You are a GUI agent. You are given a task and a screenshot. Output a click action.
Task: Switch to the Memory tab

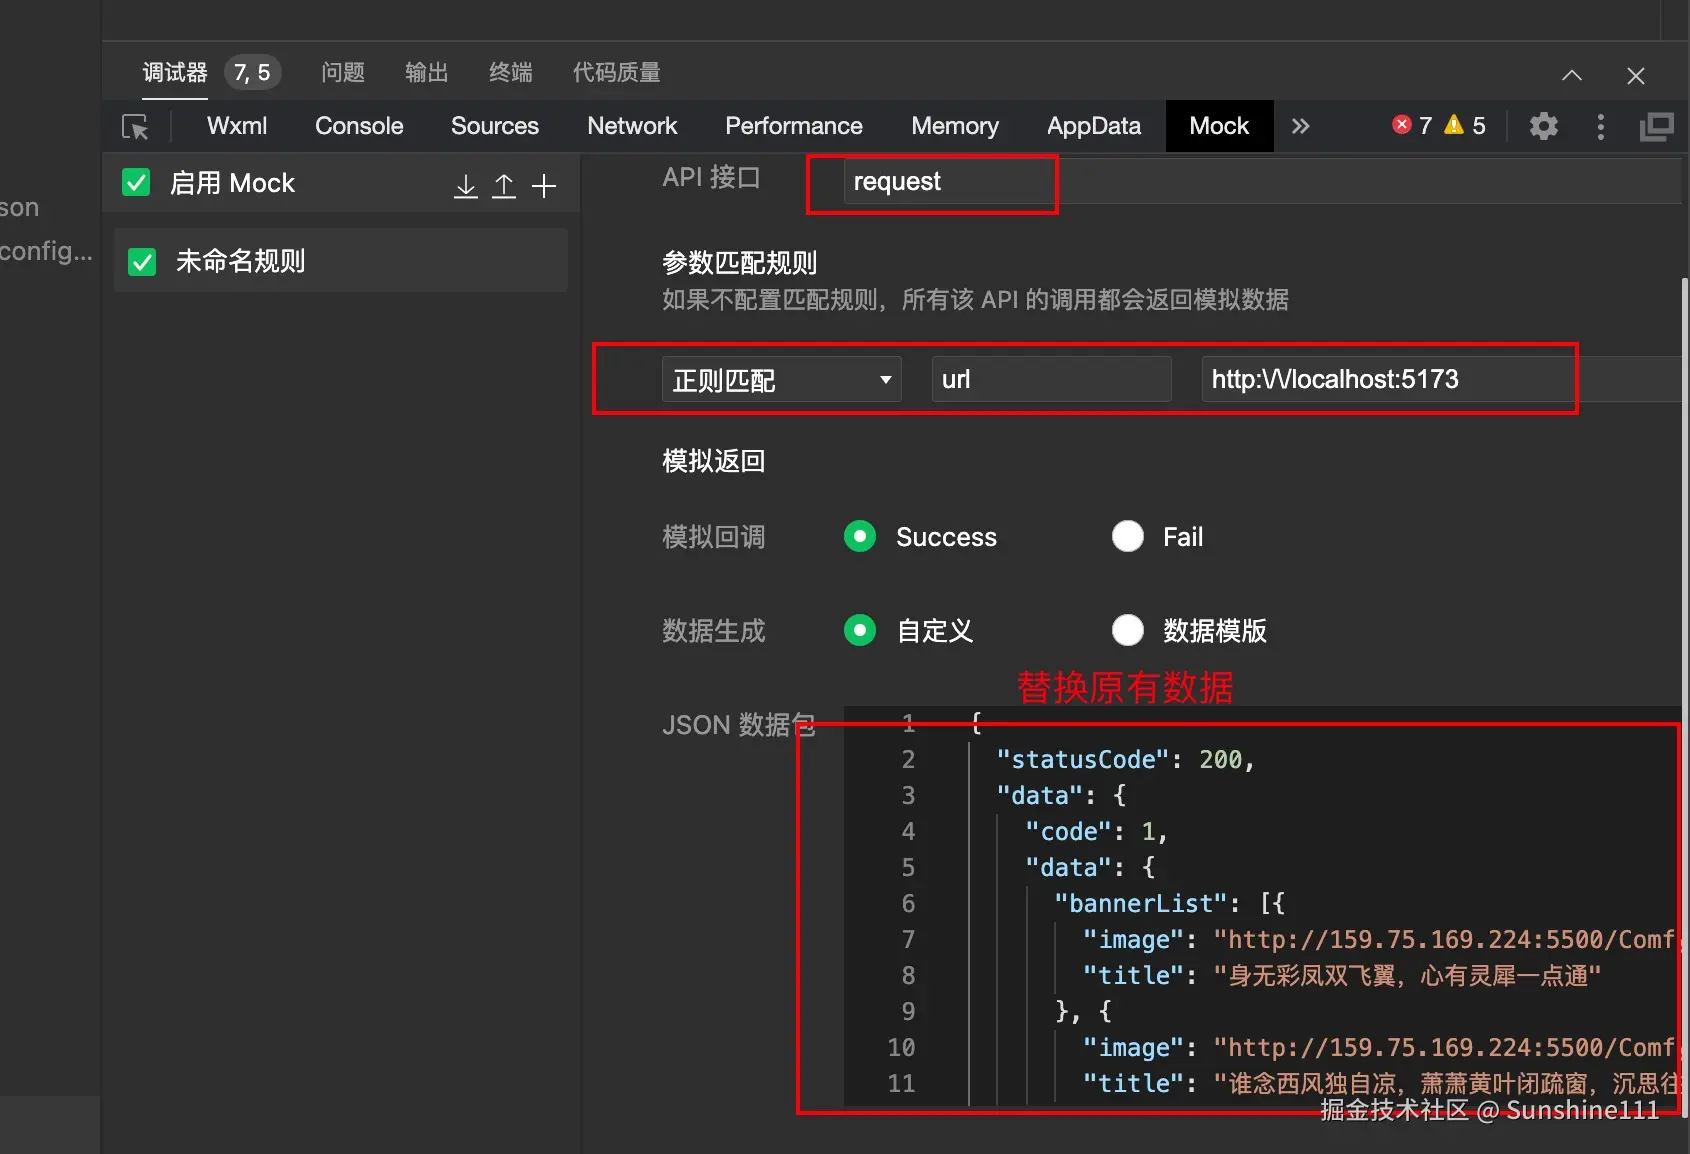[x=955, y=126]
